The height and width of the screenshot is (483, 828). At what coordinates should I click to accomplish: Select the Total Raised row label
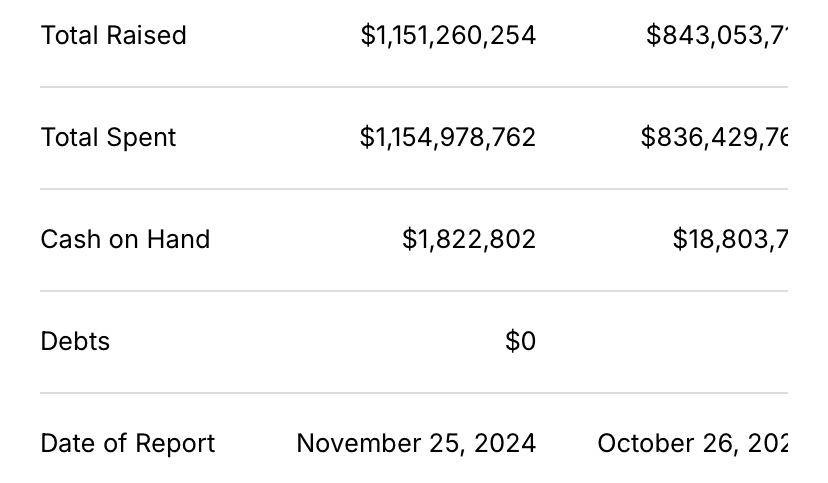coord(114,35)
